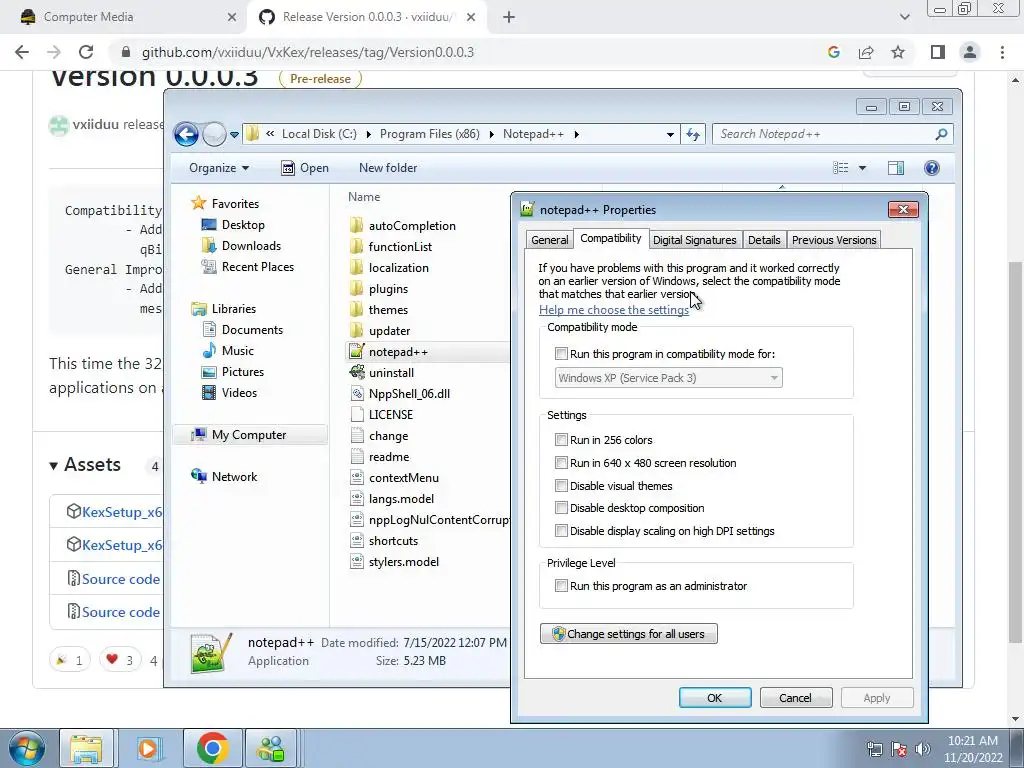
Task: Open the media player taskbar icon
Action: pos(148,748)
